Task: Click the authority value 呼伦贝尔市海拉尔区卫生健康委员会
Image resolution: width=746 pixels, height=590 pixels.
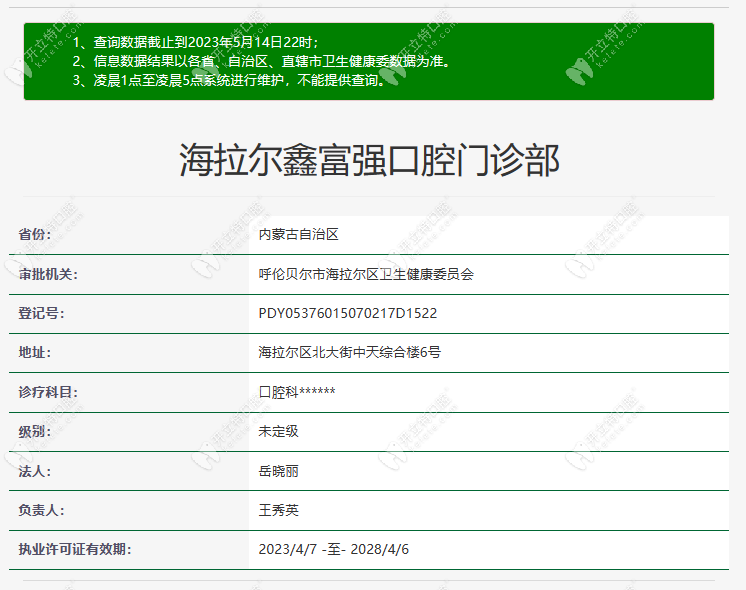Action: click(x=366, y=274)
